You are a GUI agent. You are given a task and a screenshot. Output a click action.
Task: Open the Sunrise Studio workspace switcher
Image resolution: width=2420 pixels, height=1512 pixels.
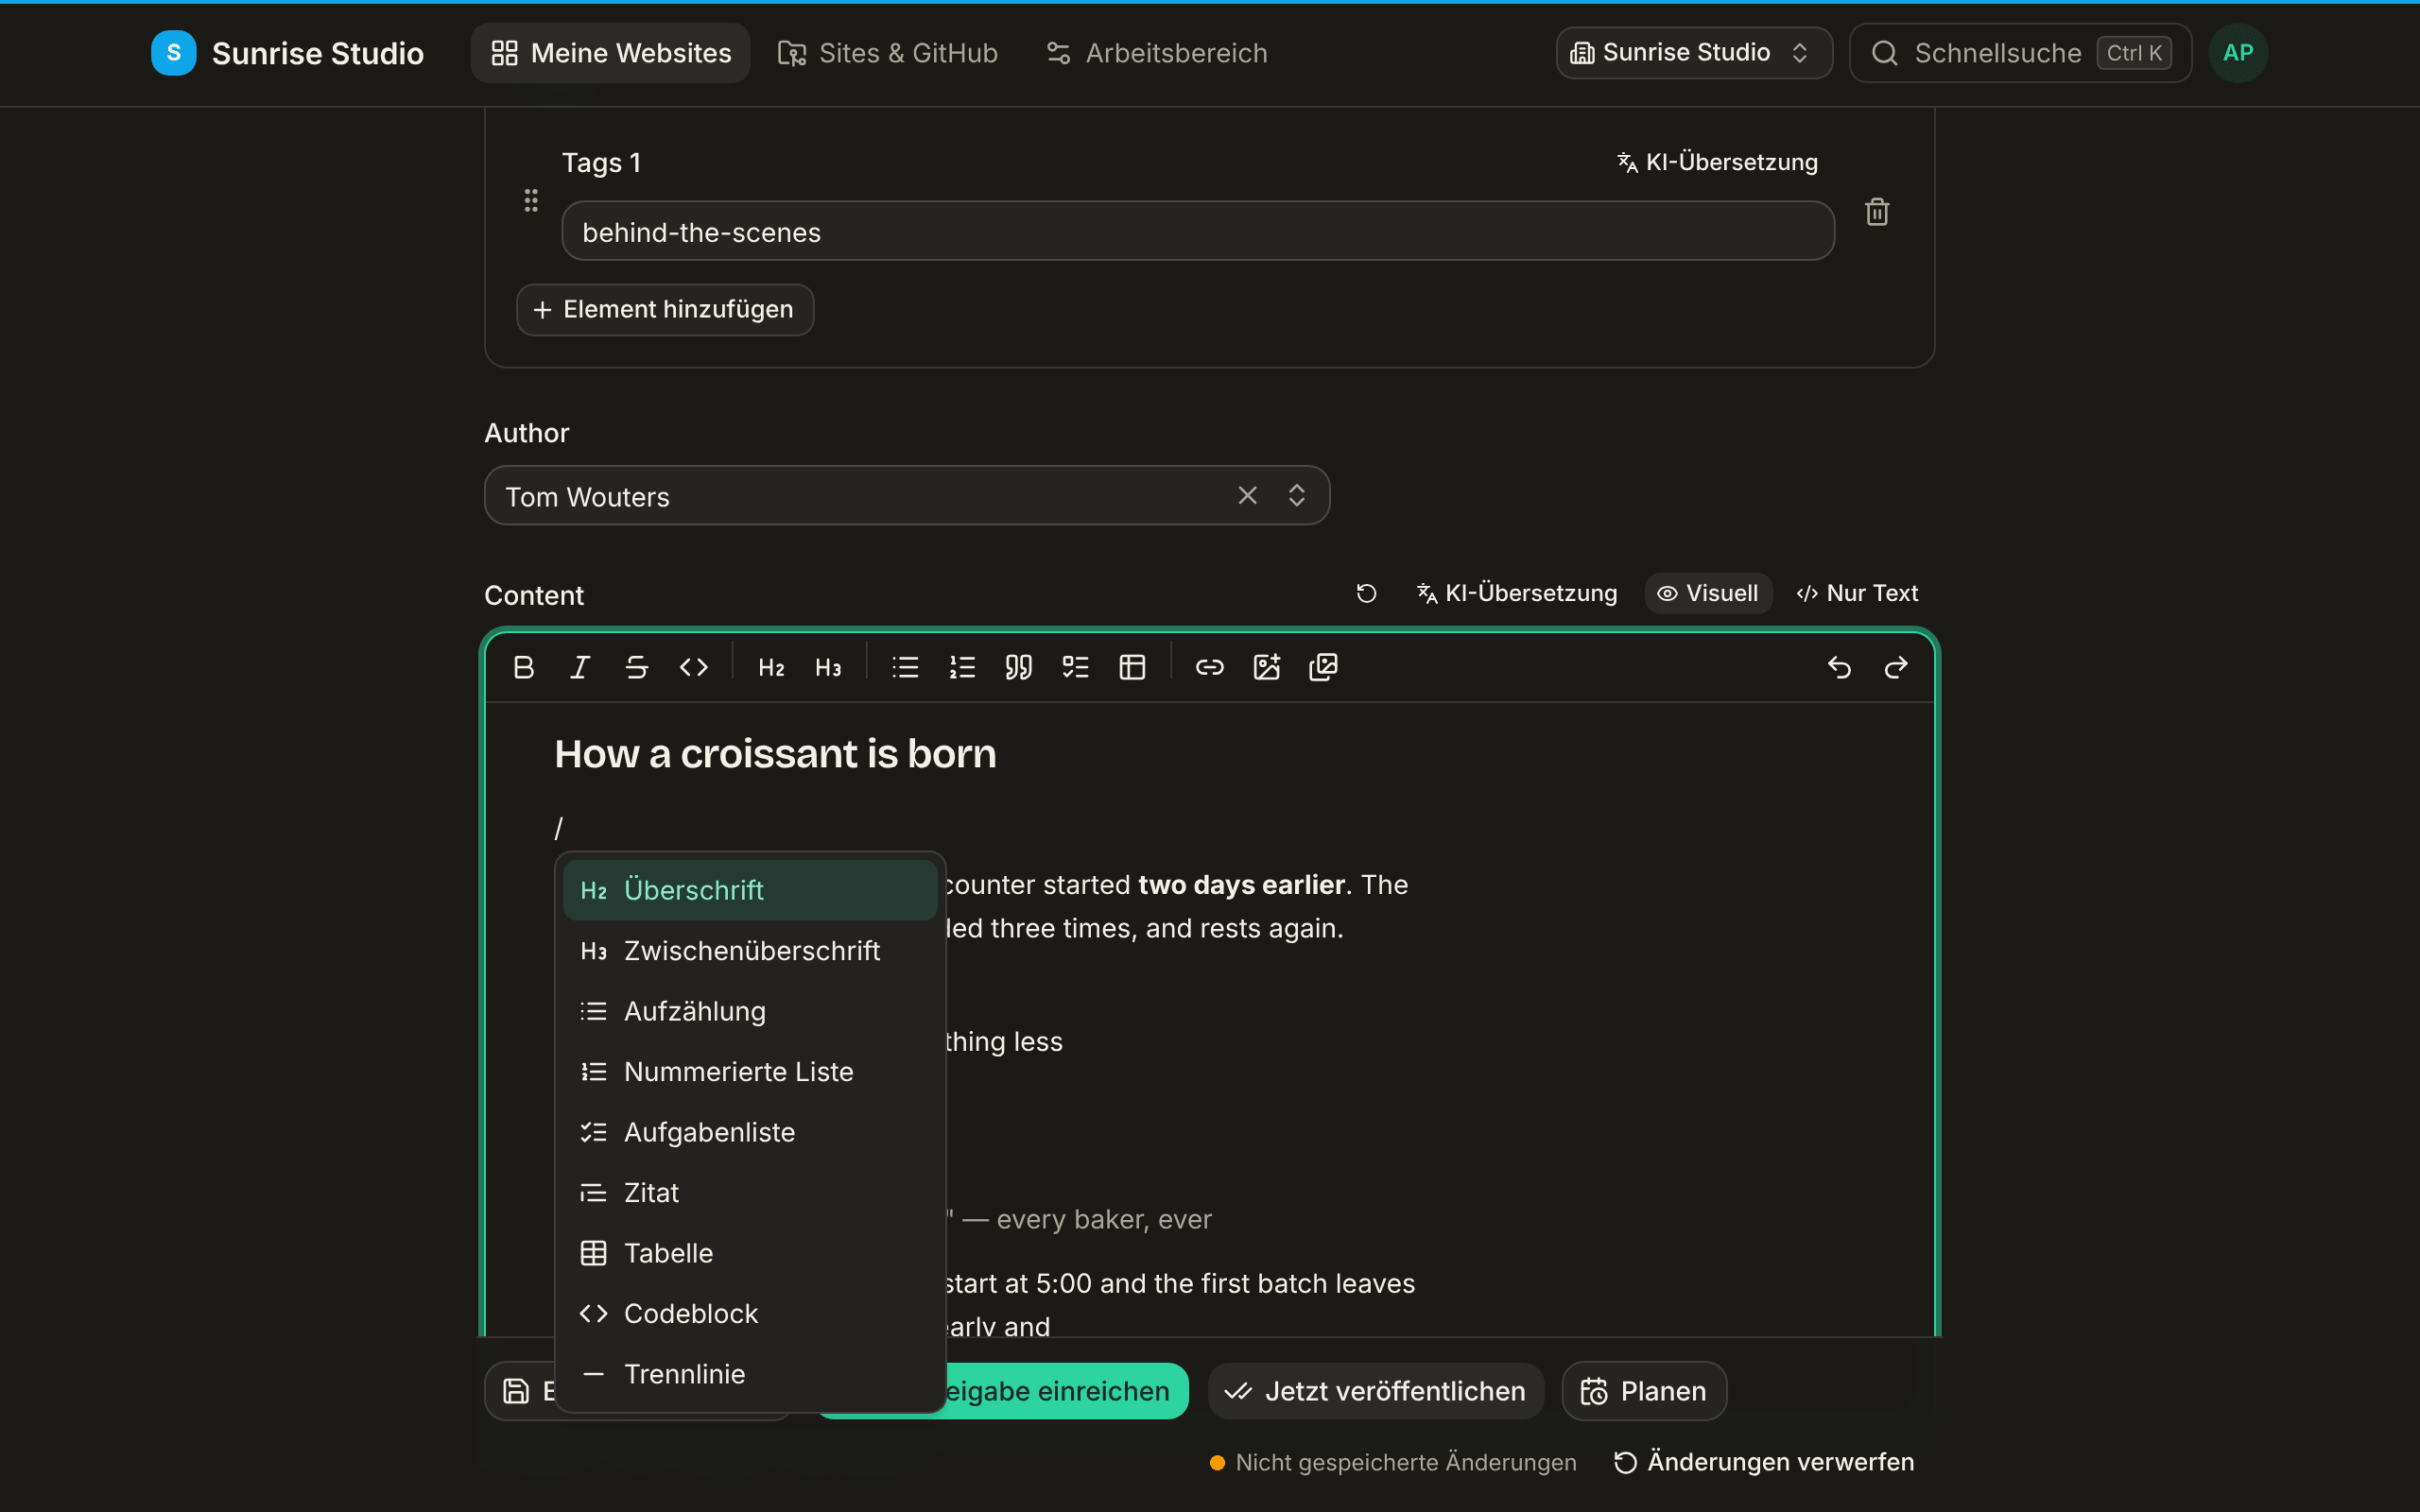click(1694, 52)
